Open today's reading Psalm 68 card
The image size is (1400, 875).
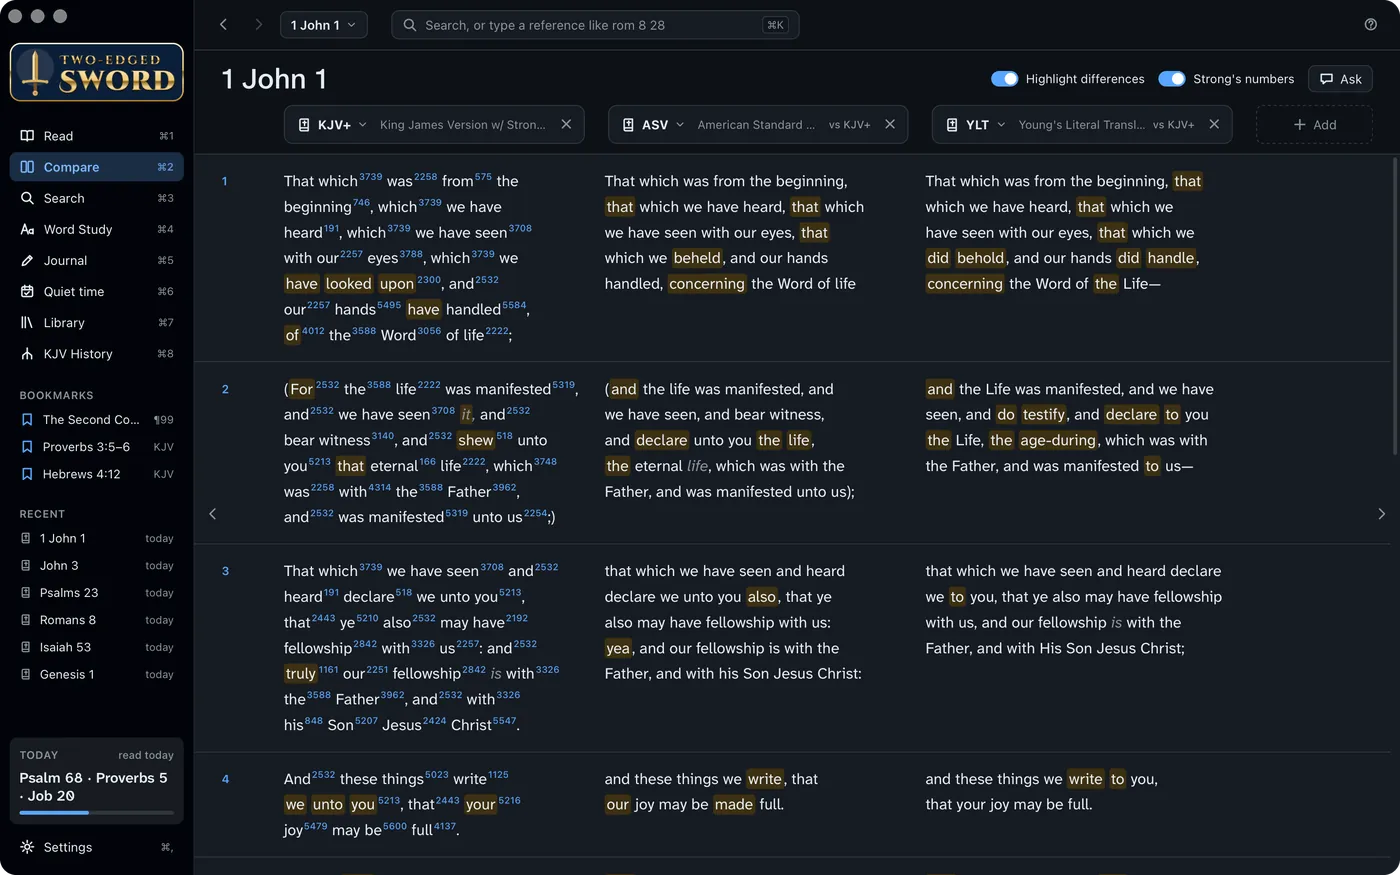(97, 781)
